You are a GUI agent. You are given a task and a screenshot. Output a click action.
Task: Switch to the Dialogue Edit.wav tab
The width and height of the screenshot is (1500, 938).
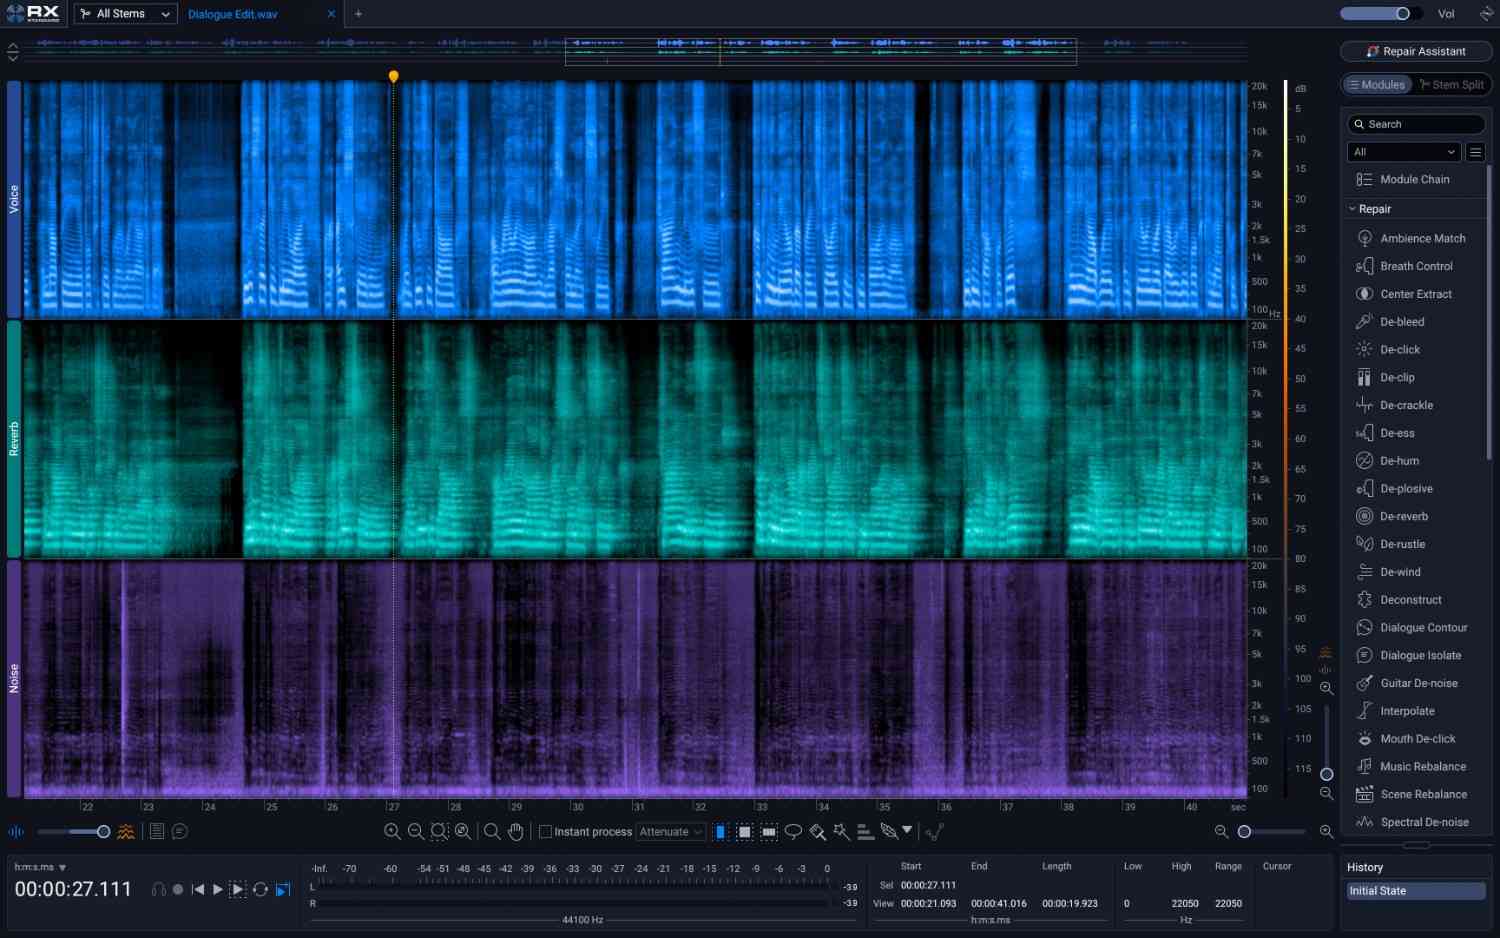tap(233, 14)
